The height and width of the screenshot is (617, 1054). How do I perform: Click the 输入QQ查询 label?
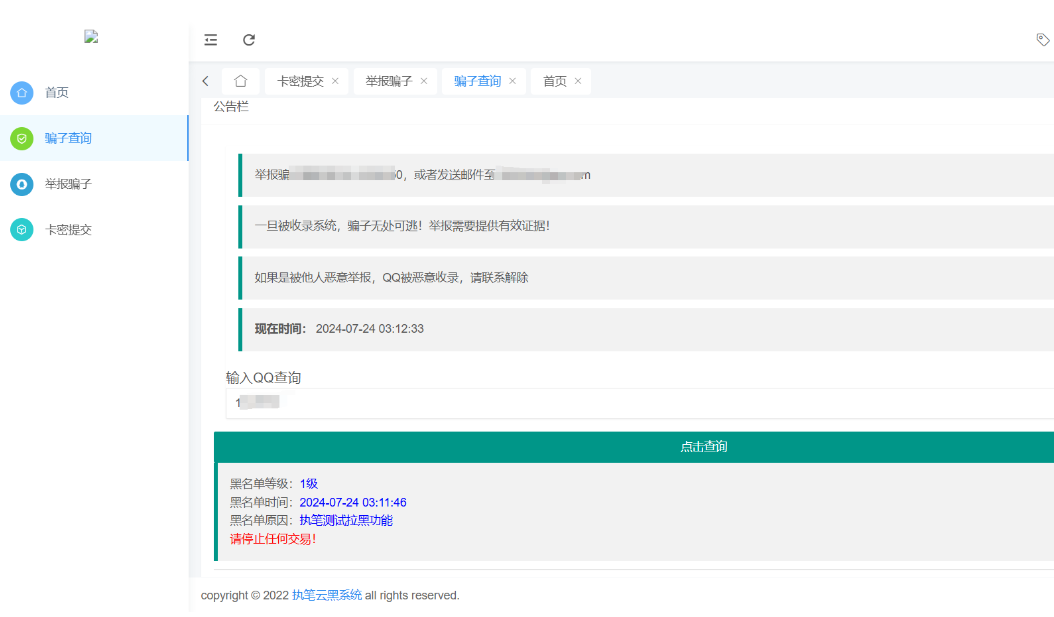tap(264, 378)
